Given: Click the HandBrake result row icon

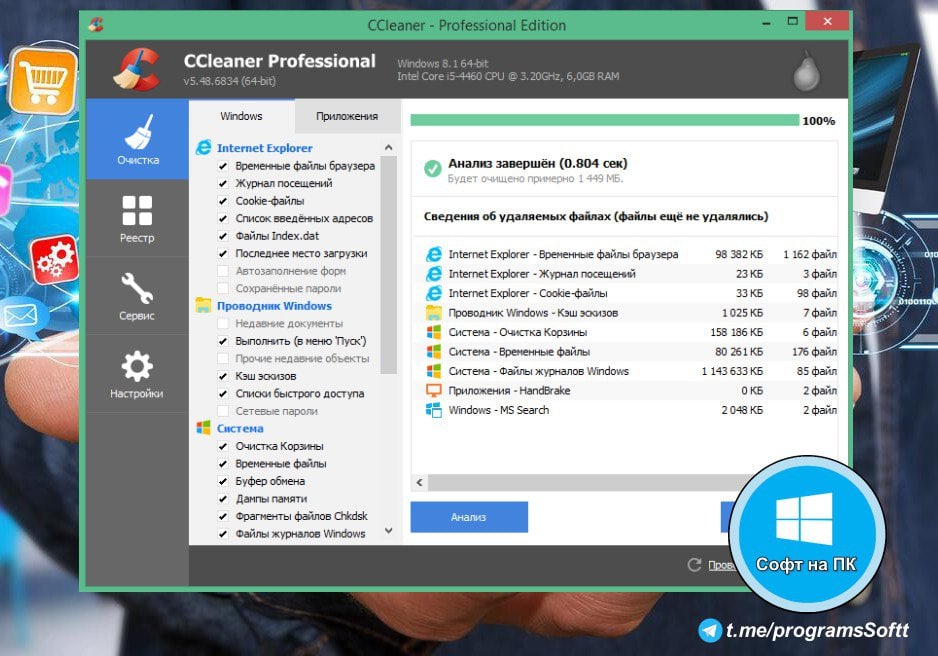Looking at the screenshot, I should coord(433,391).
